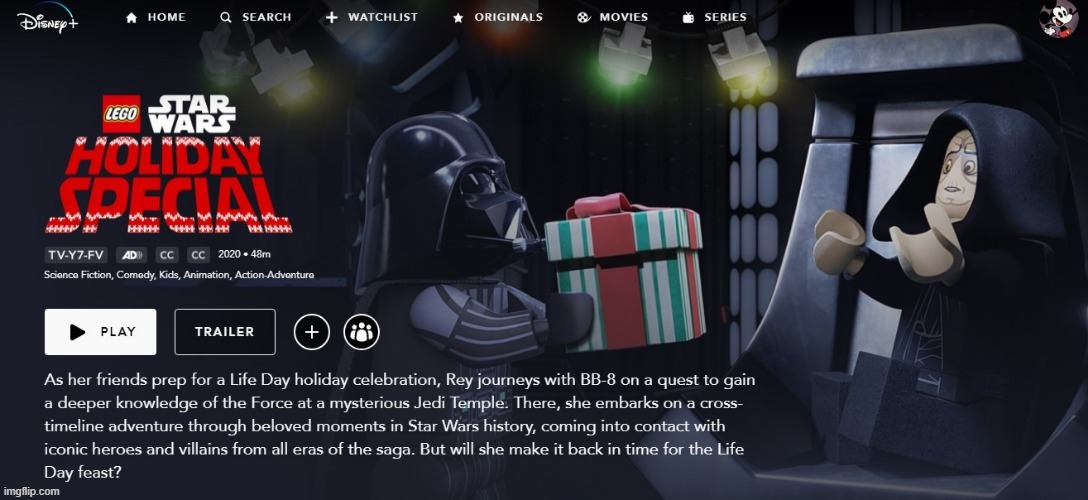Open Watchlist in the top navigation

click(x=371, y=17)
